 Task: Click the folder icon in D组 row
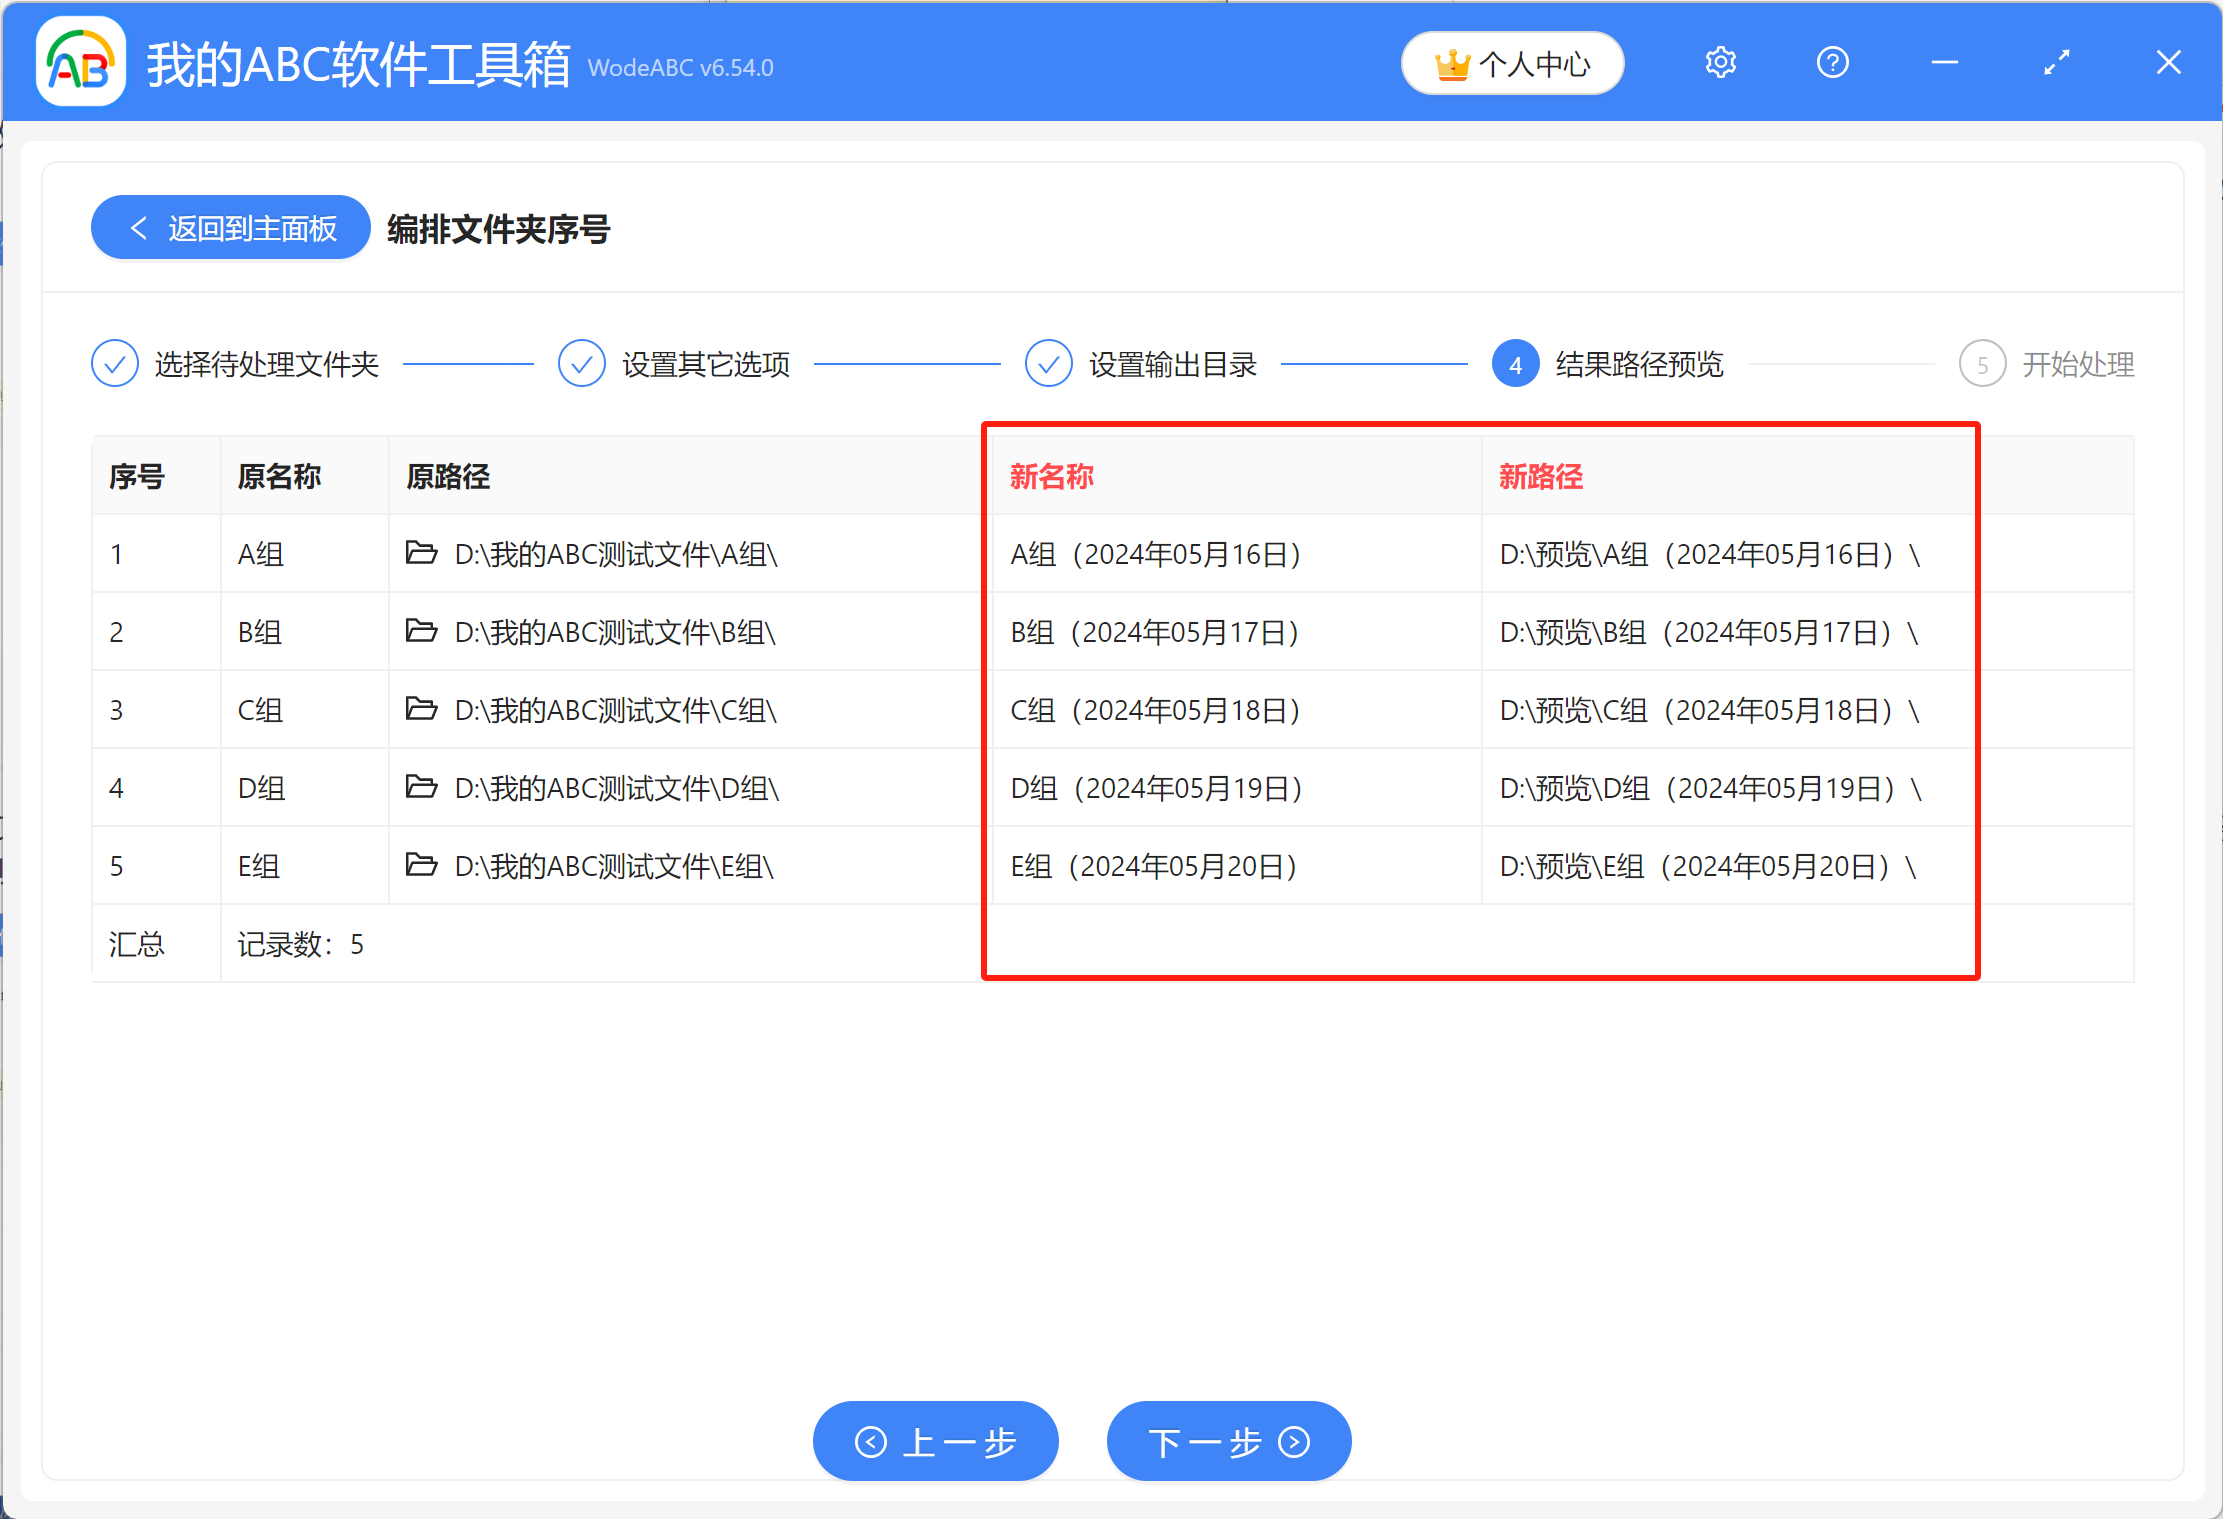(422, 787)
